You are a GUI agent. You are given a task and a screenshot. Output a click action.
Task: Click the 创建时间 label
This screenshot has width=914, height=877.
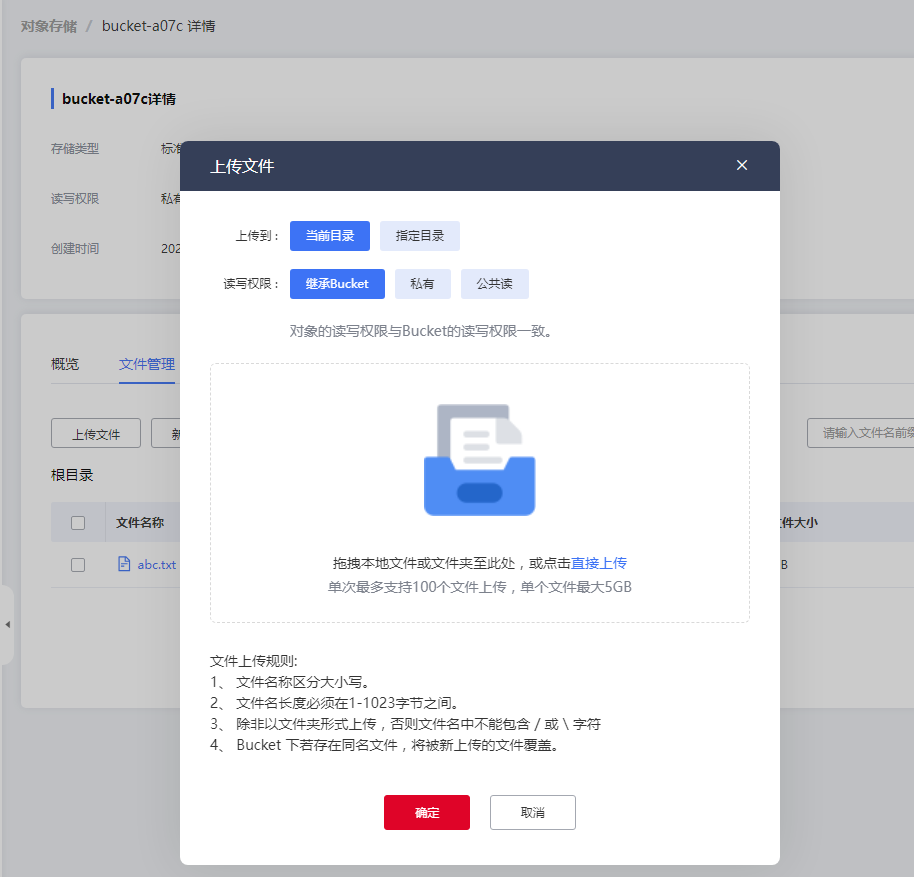75,249
